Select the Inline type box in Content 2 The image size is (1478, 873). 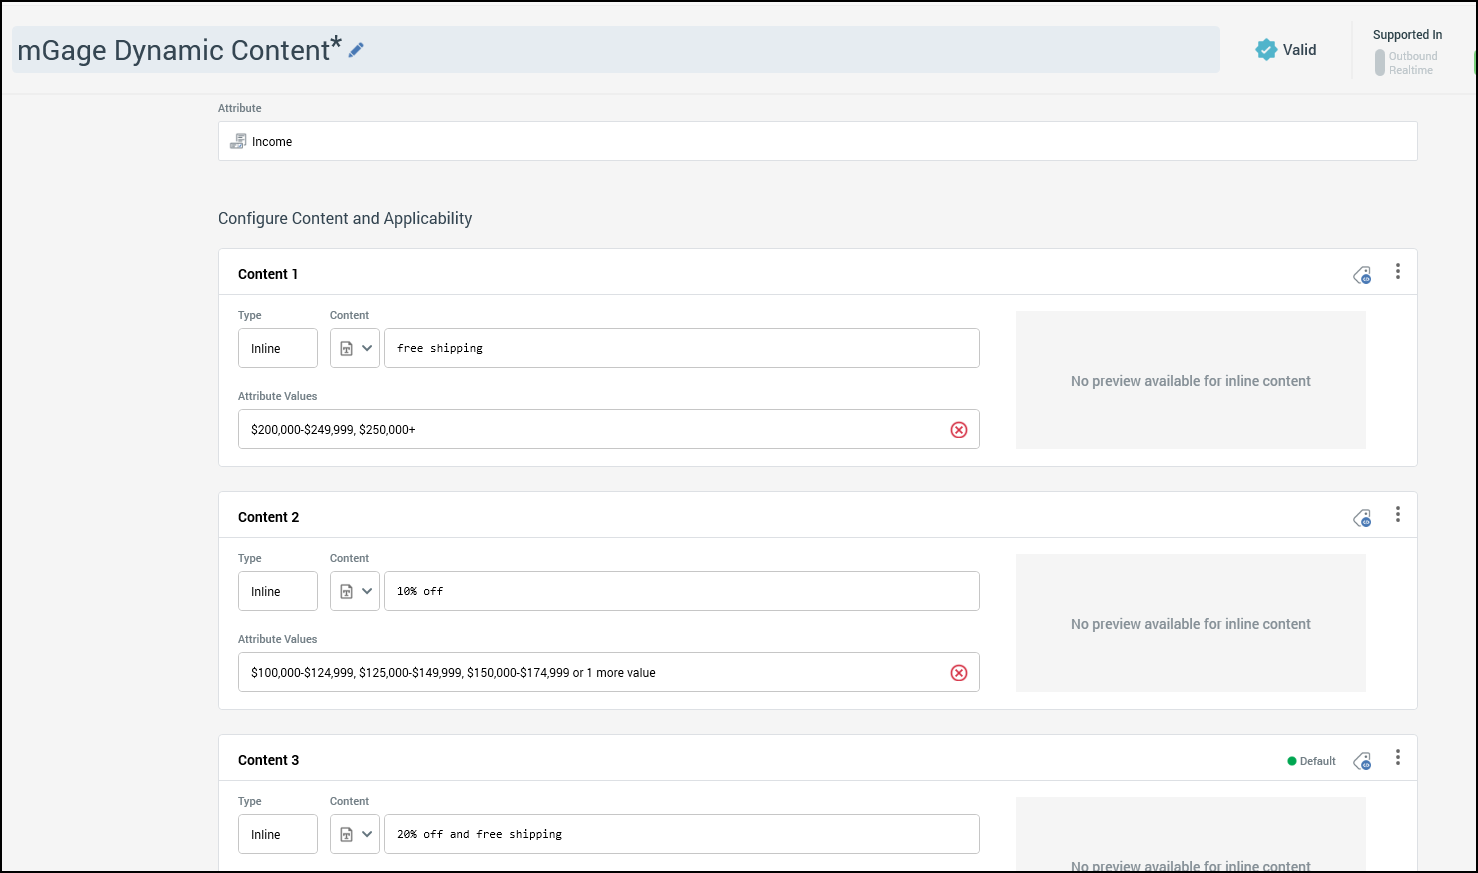click(x=278, y=592)
